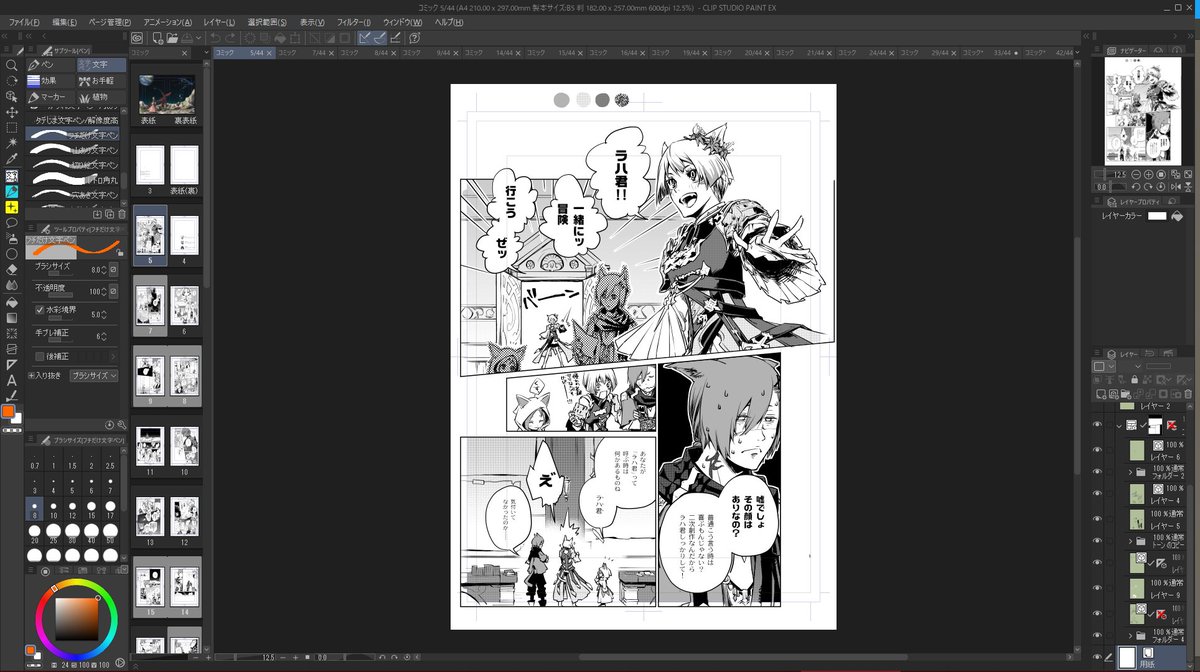
Task: Delete sub tool with the trash icon
Action: [122, 213]
